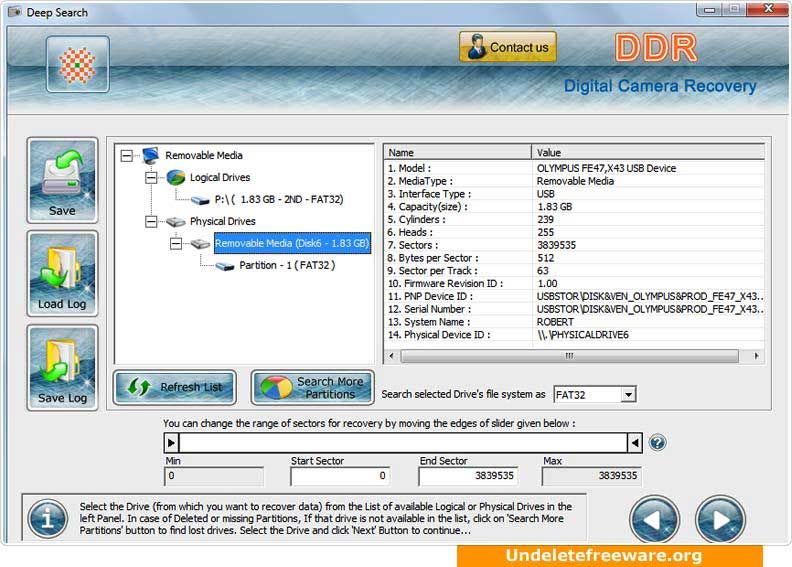Click the Removable Media computer icon
The height and width of the screenshot is (567, 792).
(151, 155)
